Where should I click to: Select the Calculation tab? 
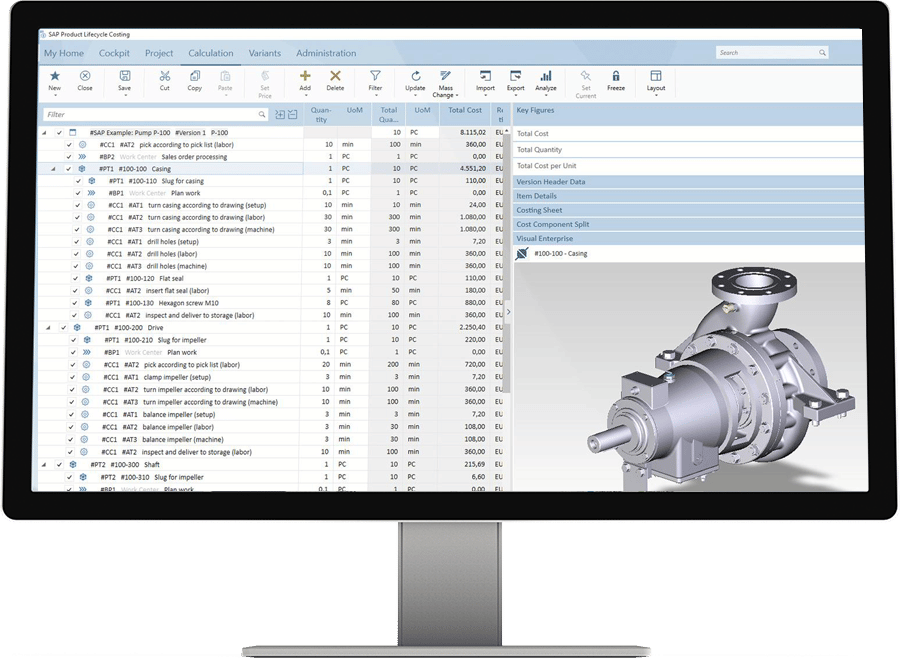[x=211, y=53]
